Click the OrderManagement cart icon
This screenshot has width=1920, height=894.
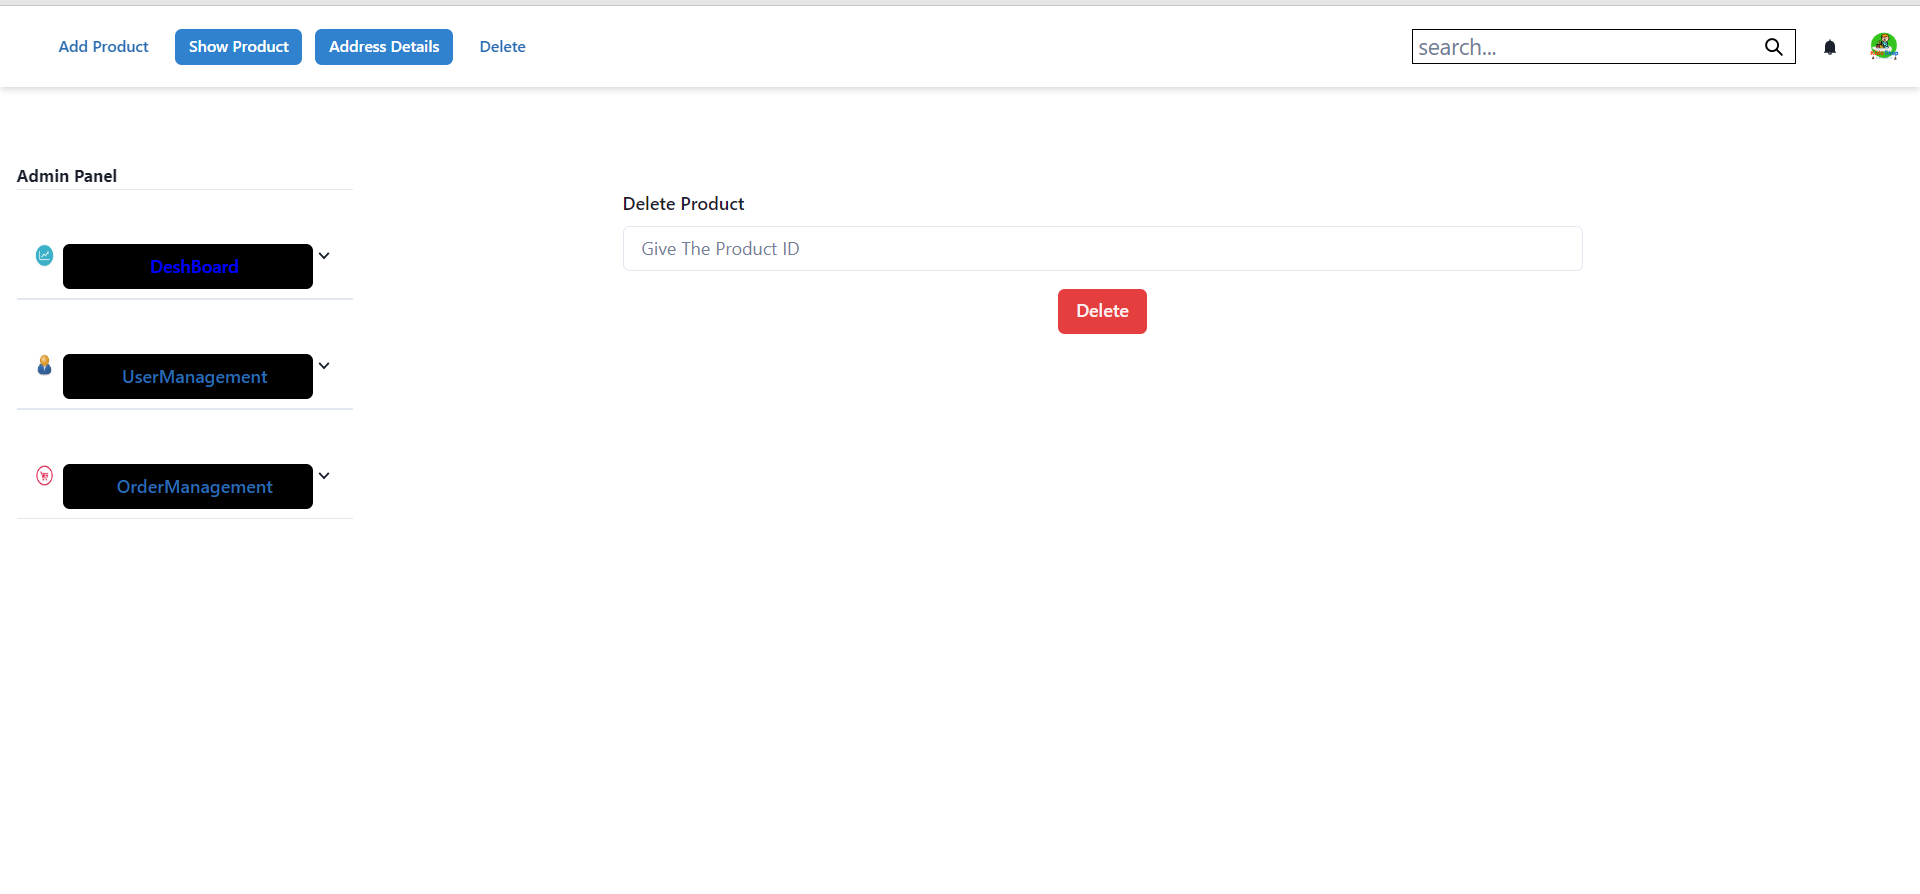pos(44,475)
